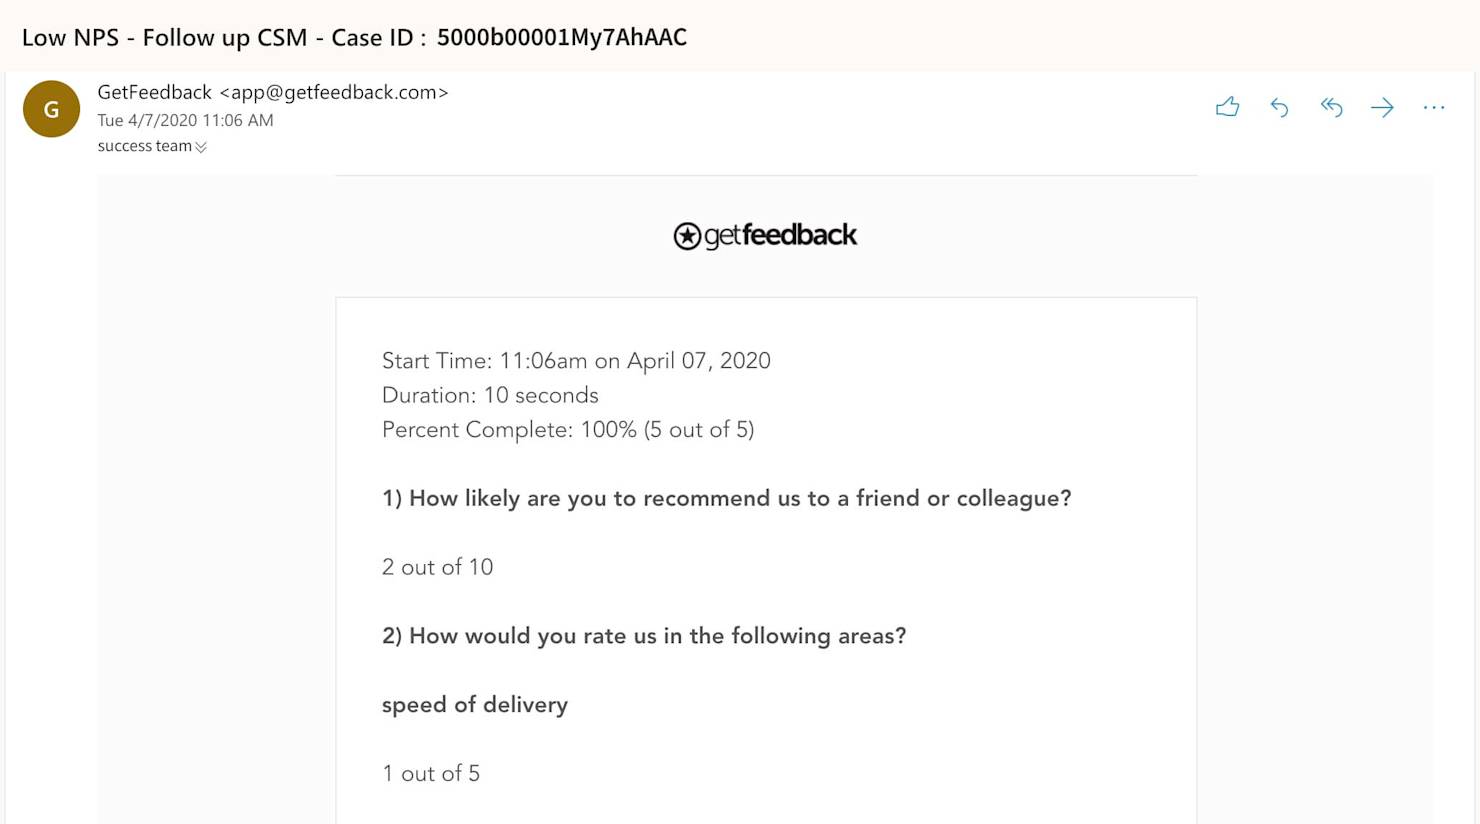This screenshot has height=824, width=1480.
Task: Forward this email using the right-arrow icon
Action: click(x=1382, y=107)
